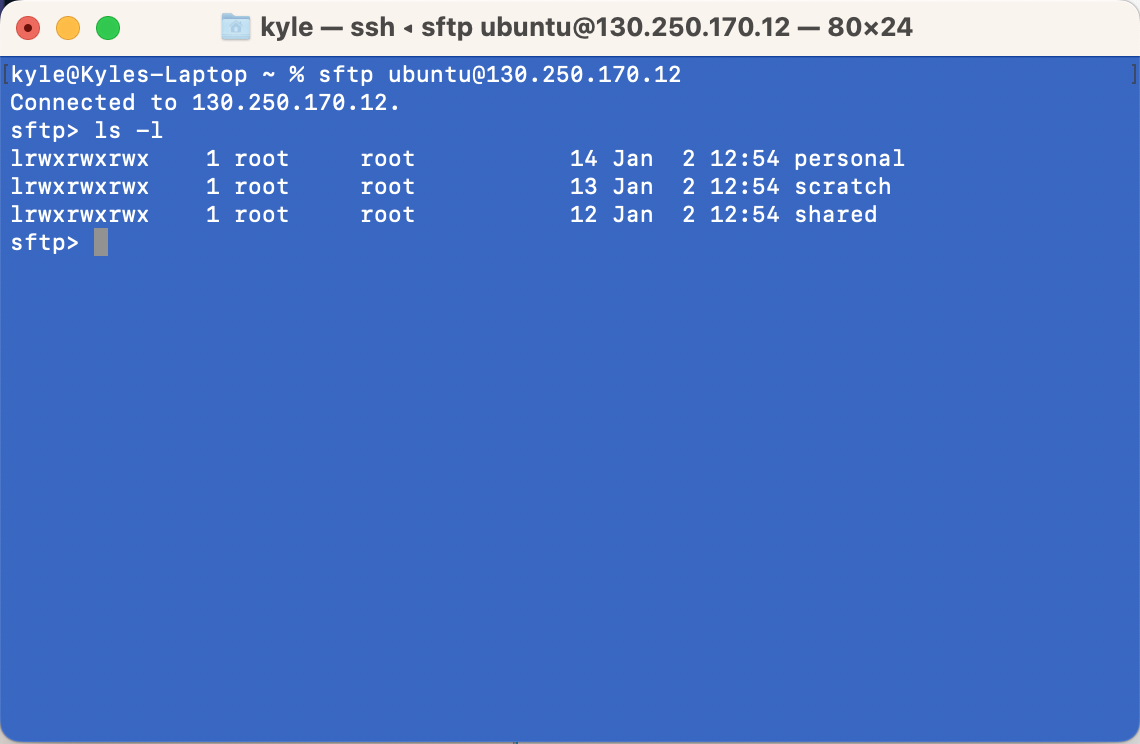
Task: Minimize the window using yellow button
Action: pos(68,28)
